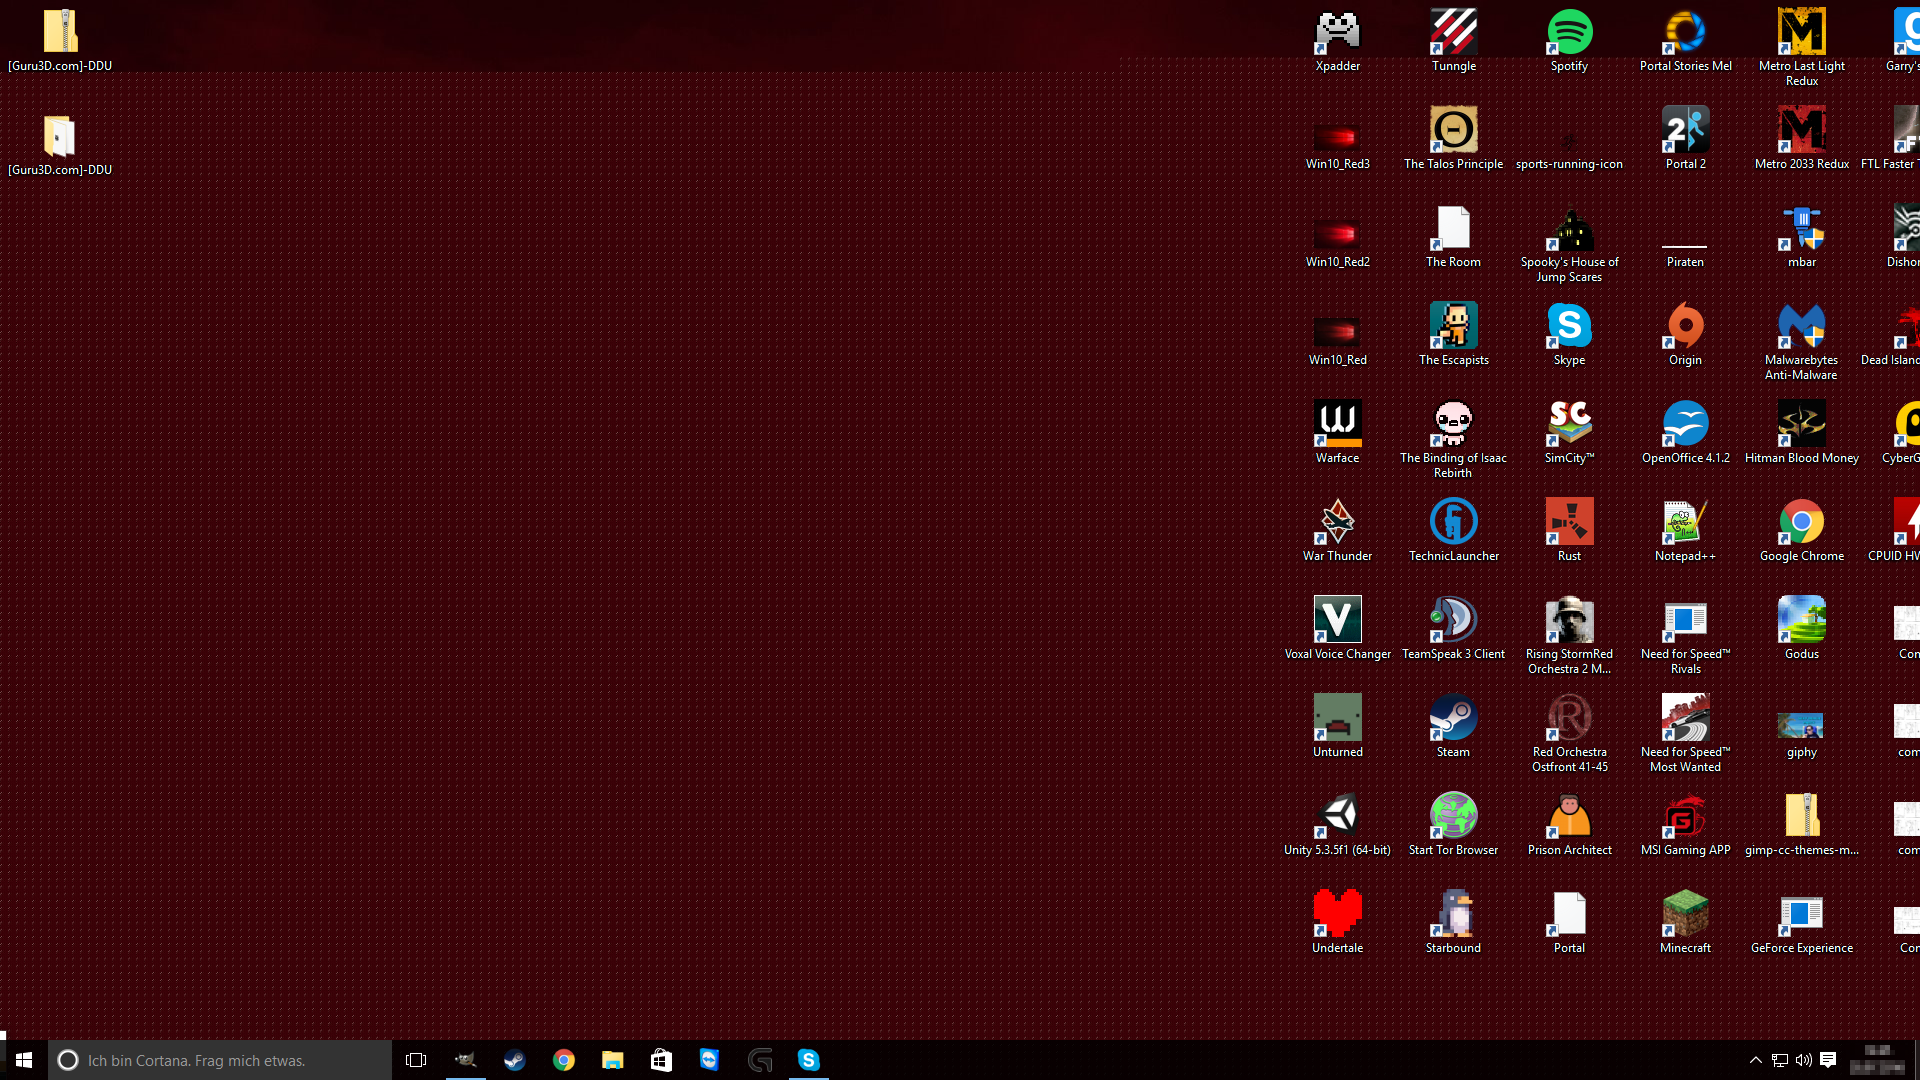Open the Windows Start menu
1920x1080 pixels.
(24, 1060)
